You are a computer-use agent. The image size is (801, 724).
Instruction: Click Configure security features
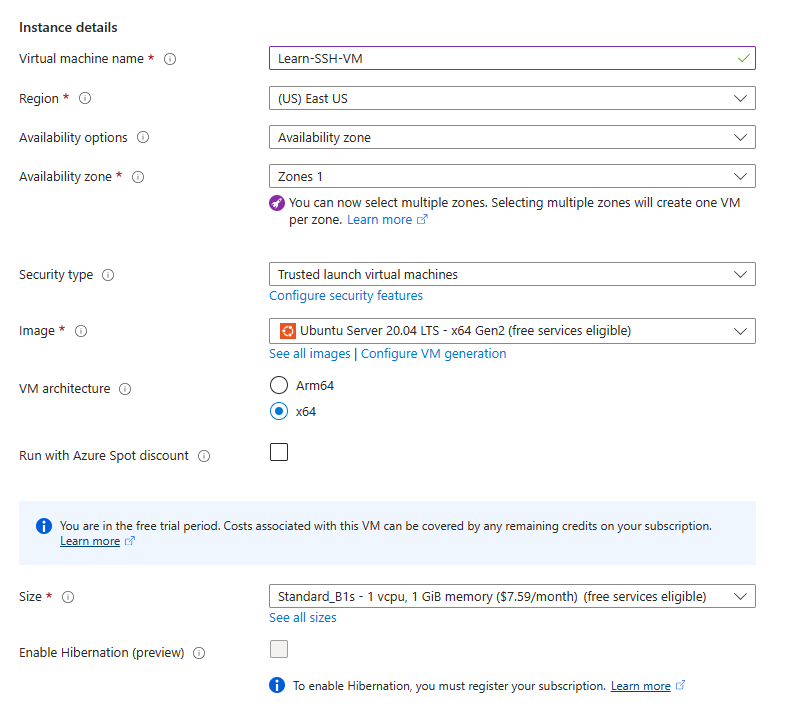point(345,295)
